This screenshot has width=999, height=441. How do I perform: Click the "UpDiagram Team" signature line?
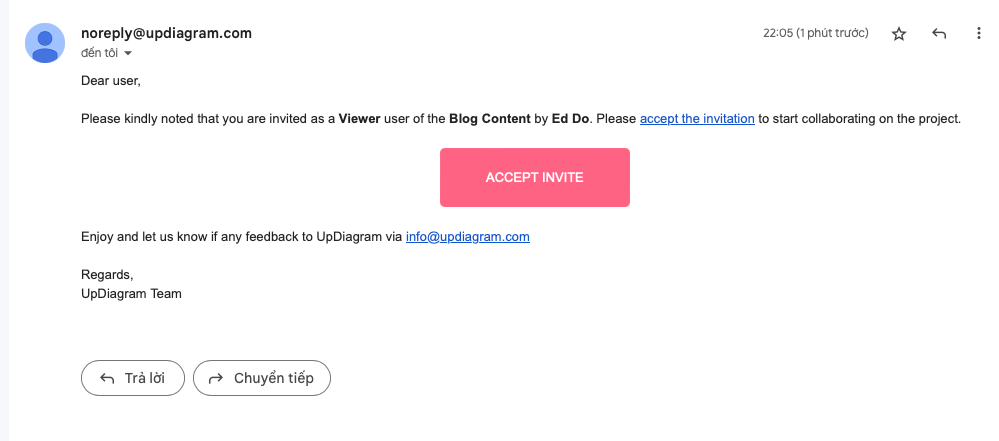pyautogui.click(x=131, y=294)
